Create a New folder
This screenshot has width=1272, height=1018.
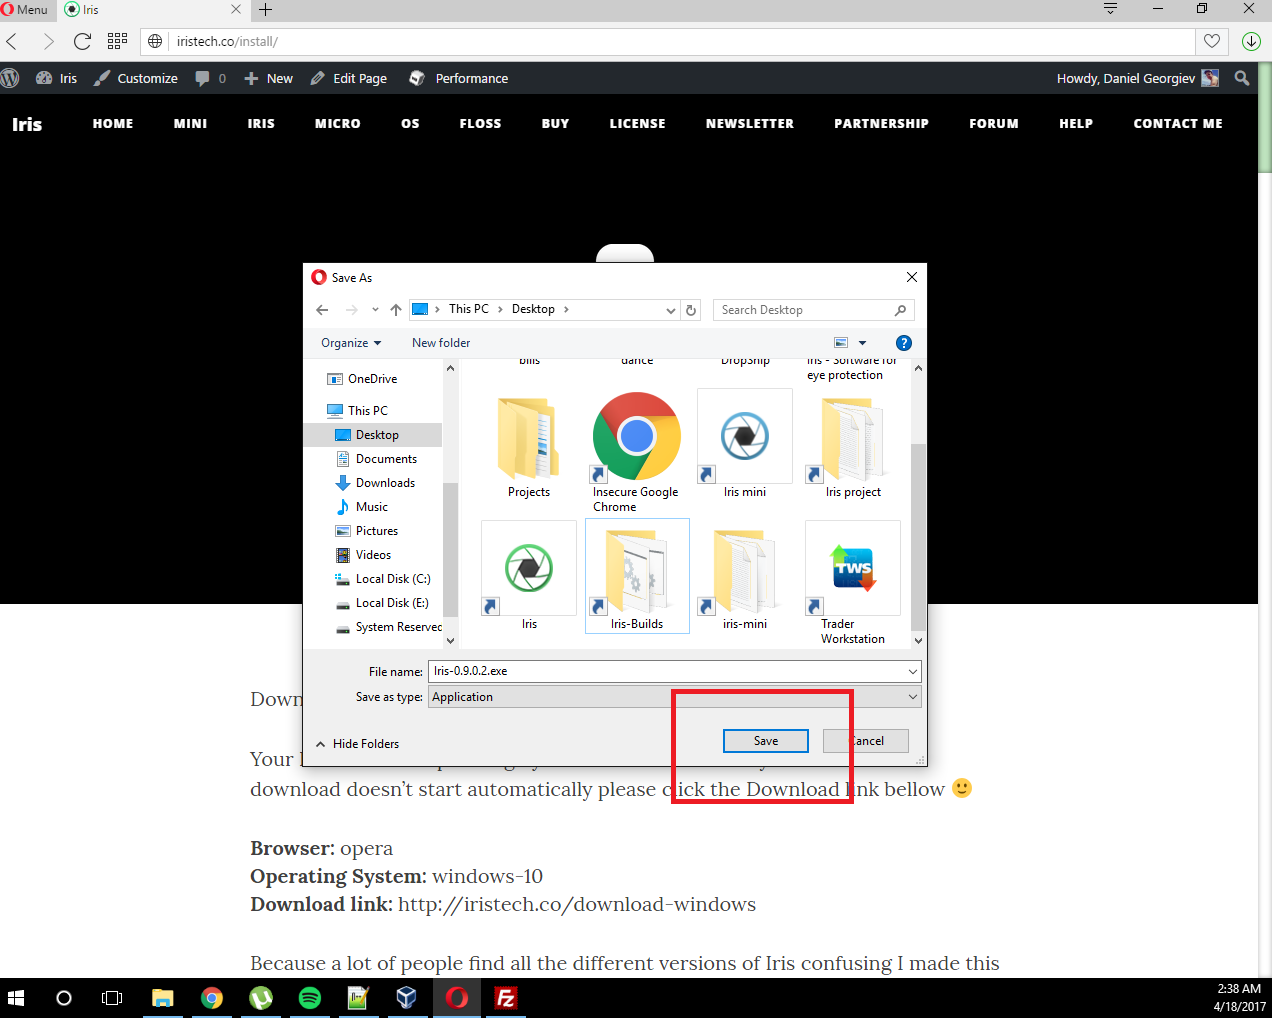(441, 343)
